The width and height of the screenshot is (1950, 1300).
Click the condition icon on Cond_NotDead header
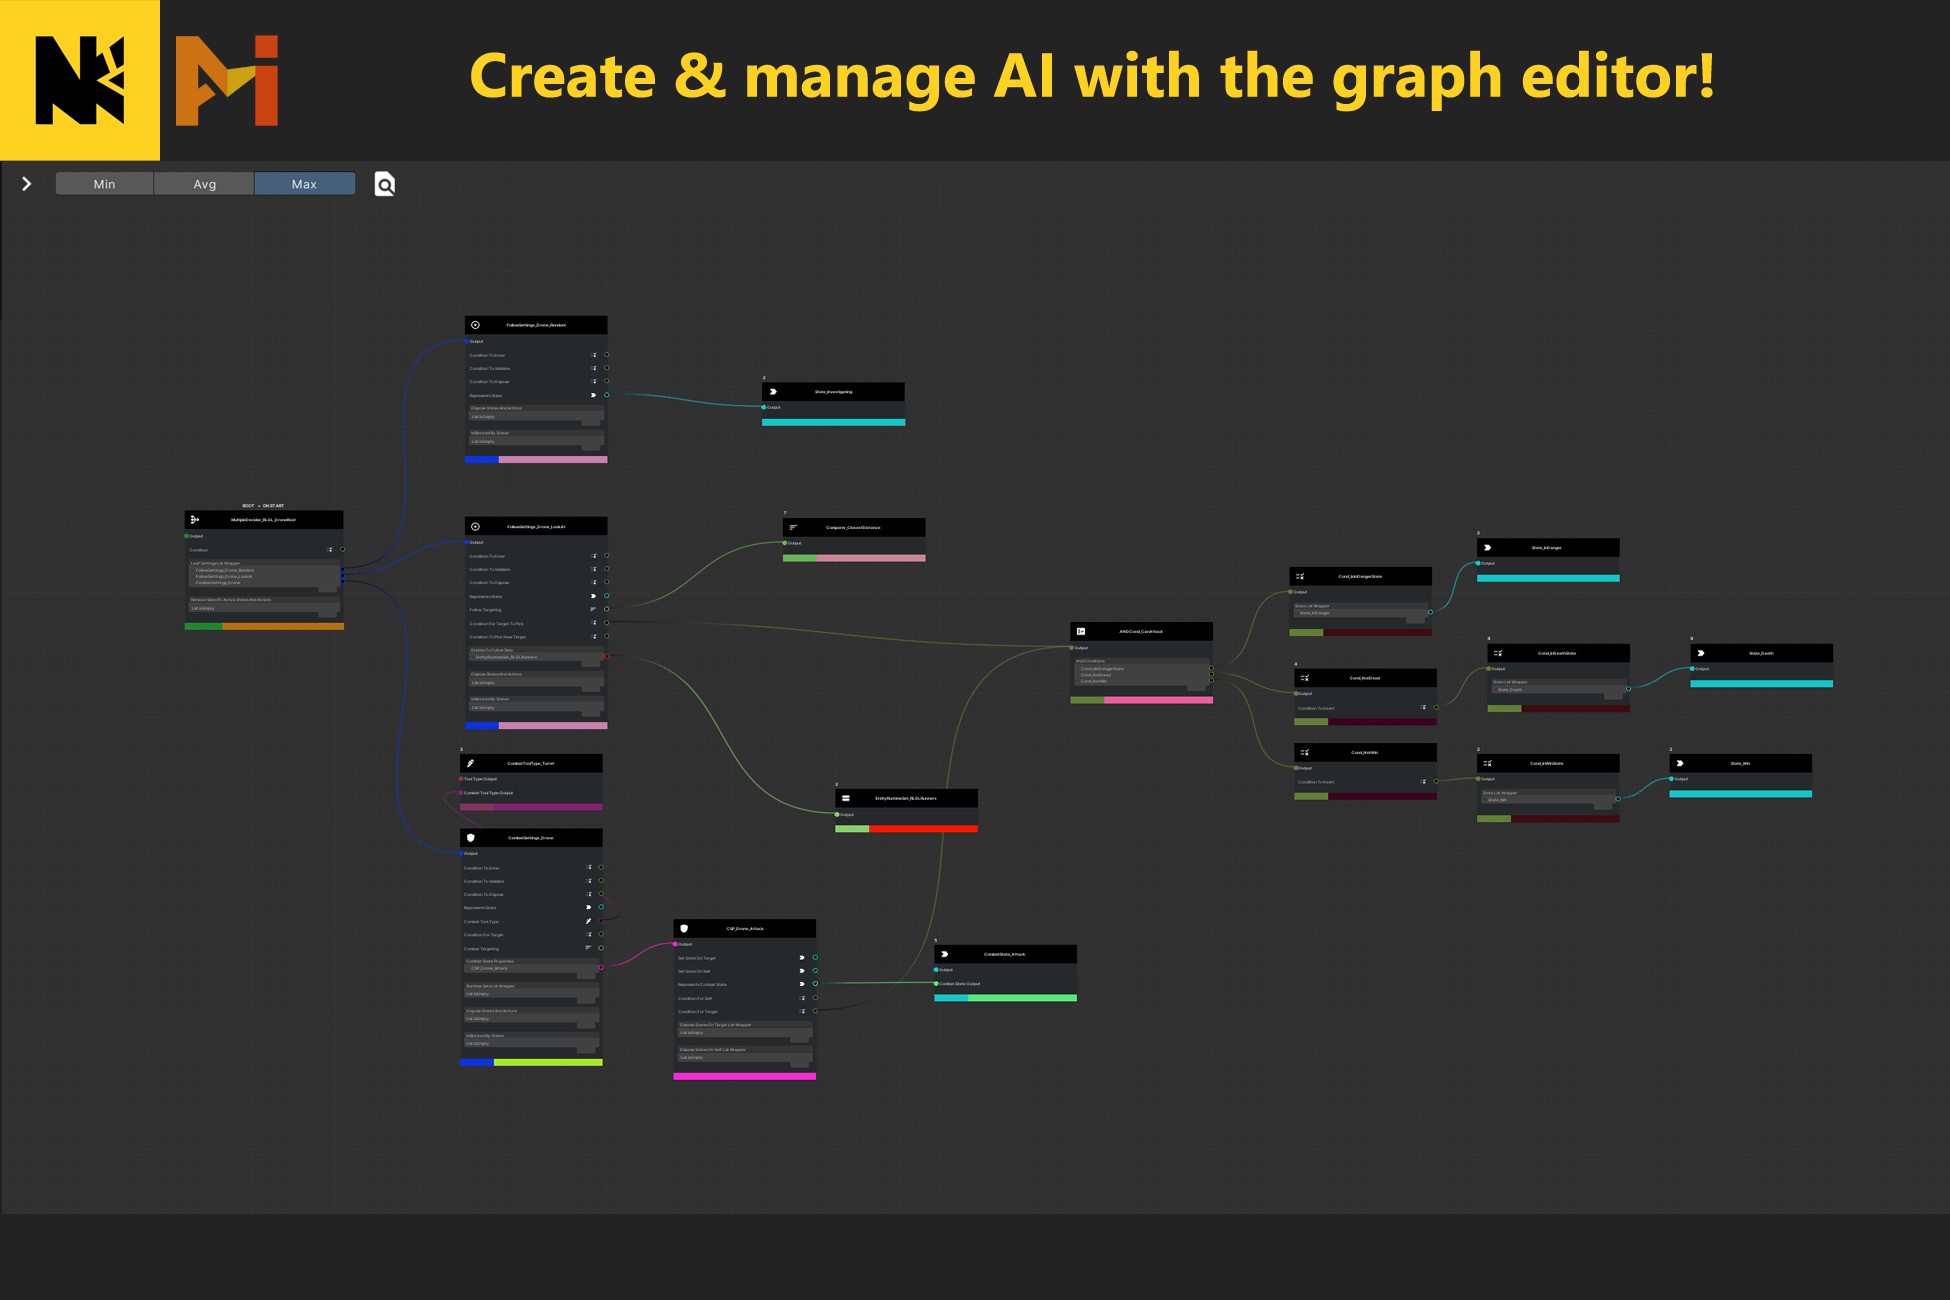click(1304, 678)
